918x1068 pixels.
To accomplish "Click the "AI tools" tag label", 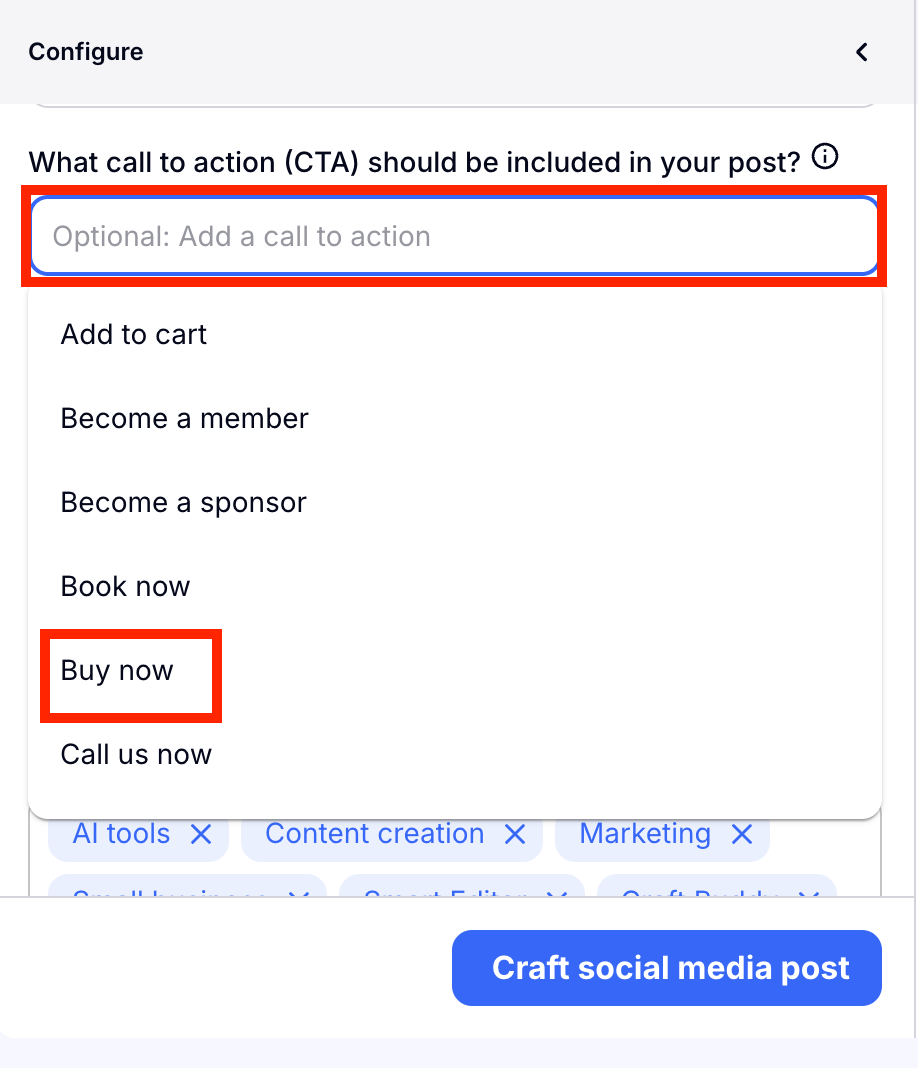I will (x=122, y=834).
